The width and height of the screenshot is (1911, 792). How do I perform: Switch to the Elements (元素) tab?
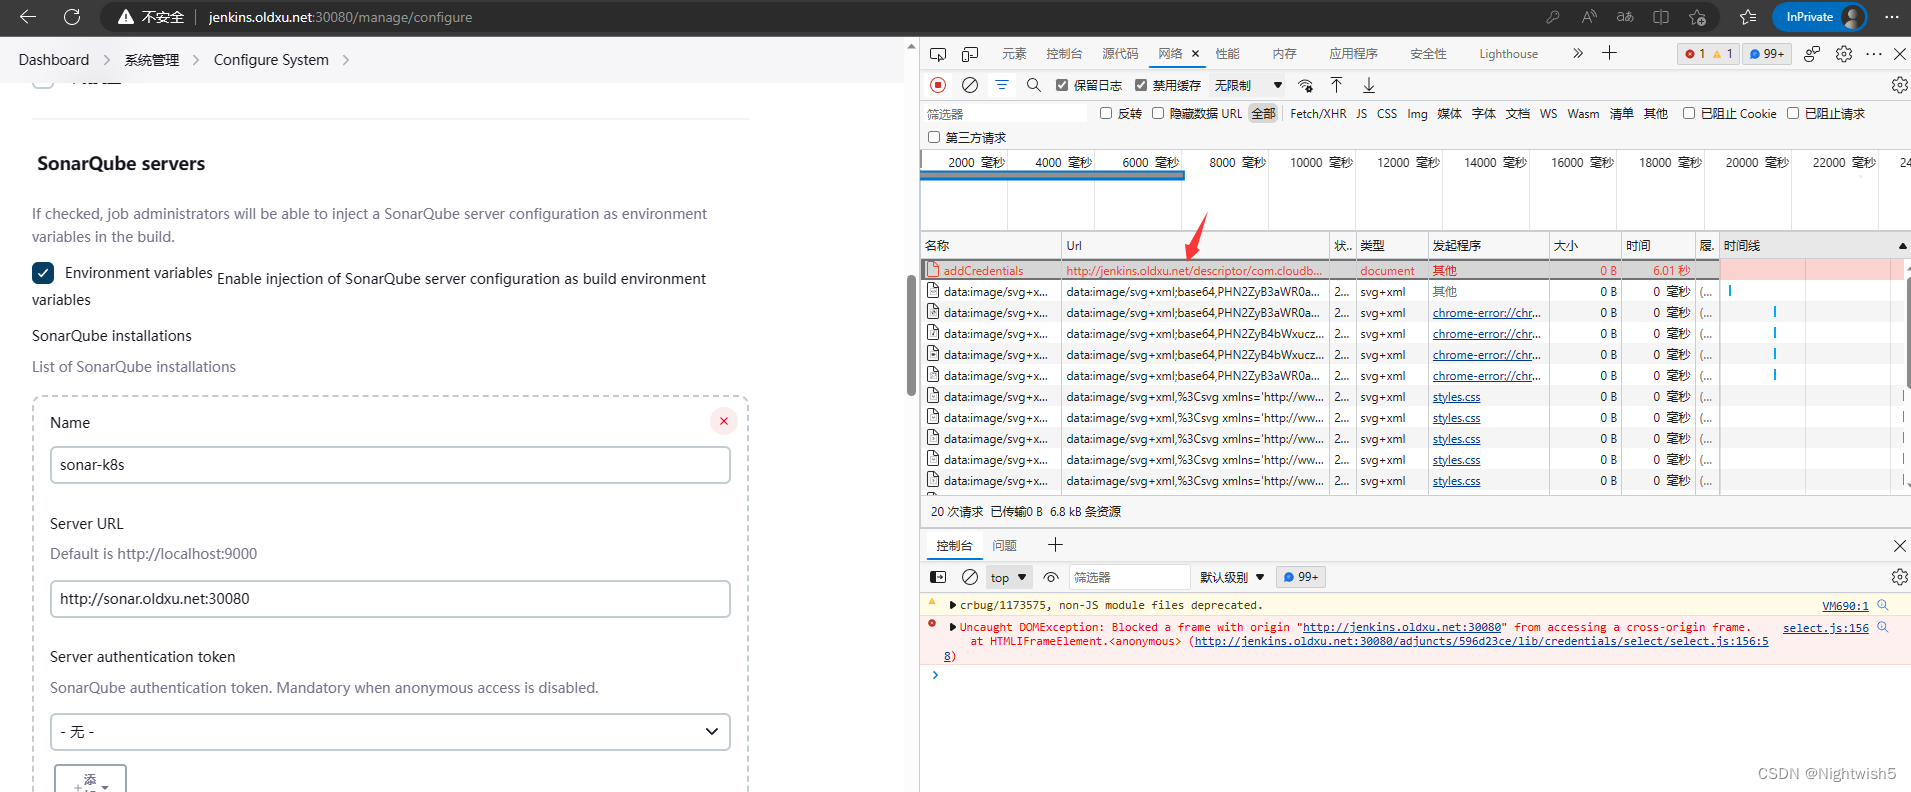(1014, 54)
